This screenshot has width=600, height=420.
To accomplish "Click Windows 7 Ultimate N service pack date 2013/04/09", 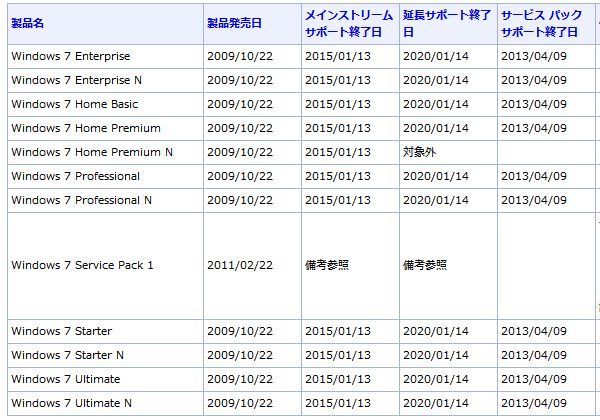I will [x=534, y=403].
